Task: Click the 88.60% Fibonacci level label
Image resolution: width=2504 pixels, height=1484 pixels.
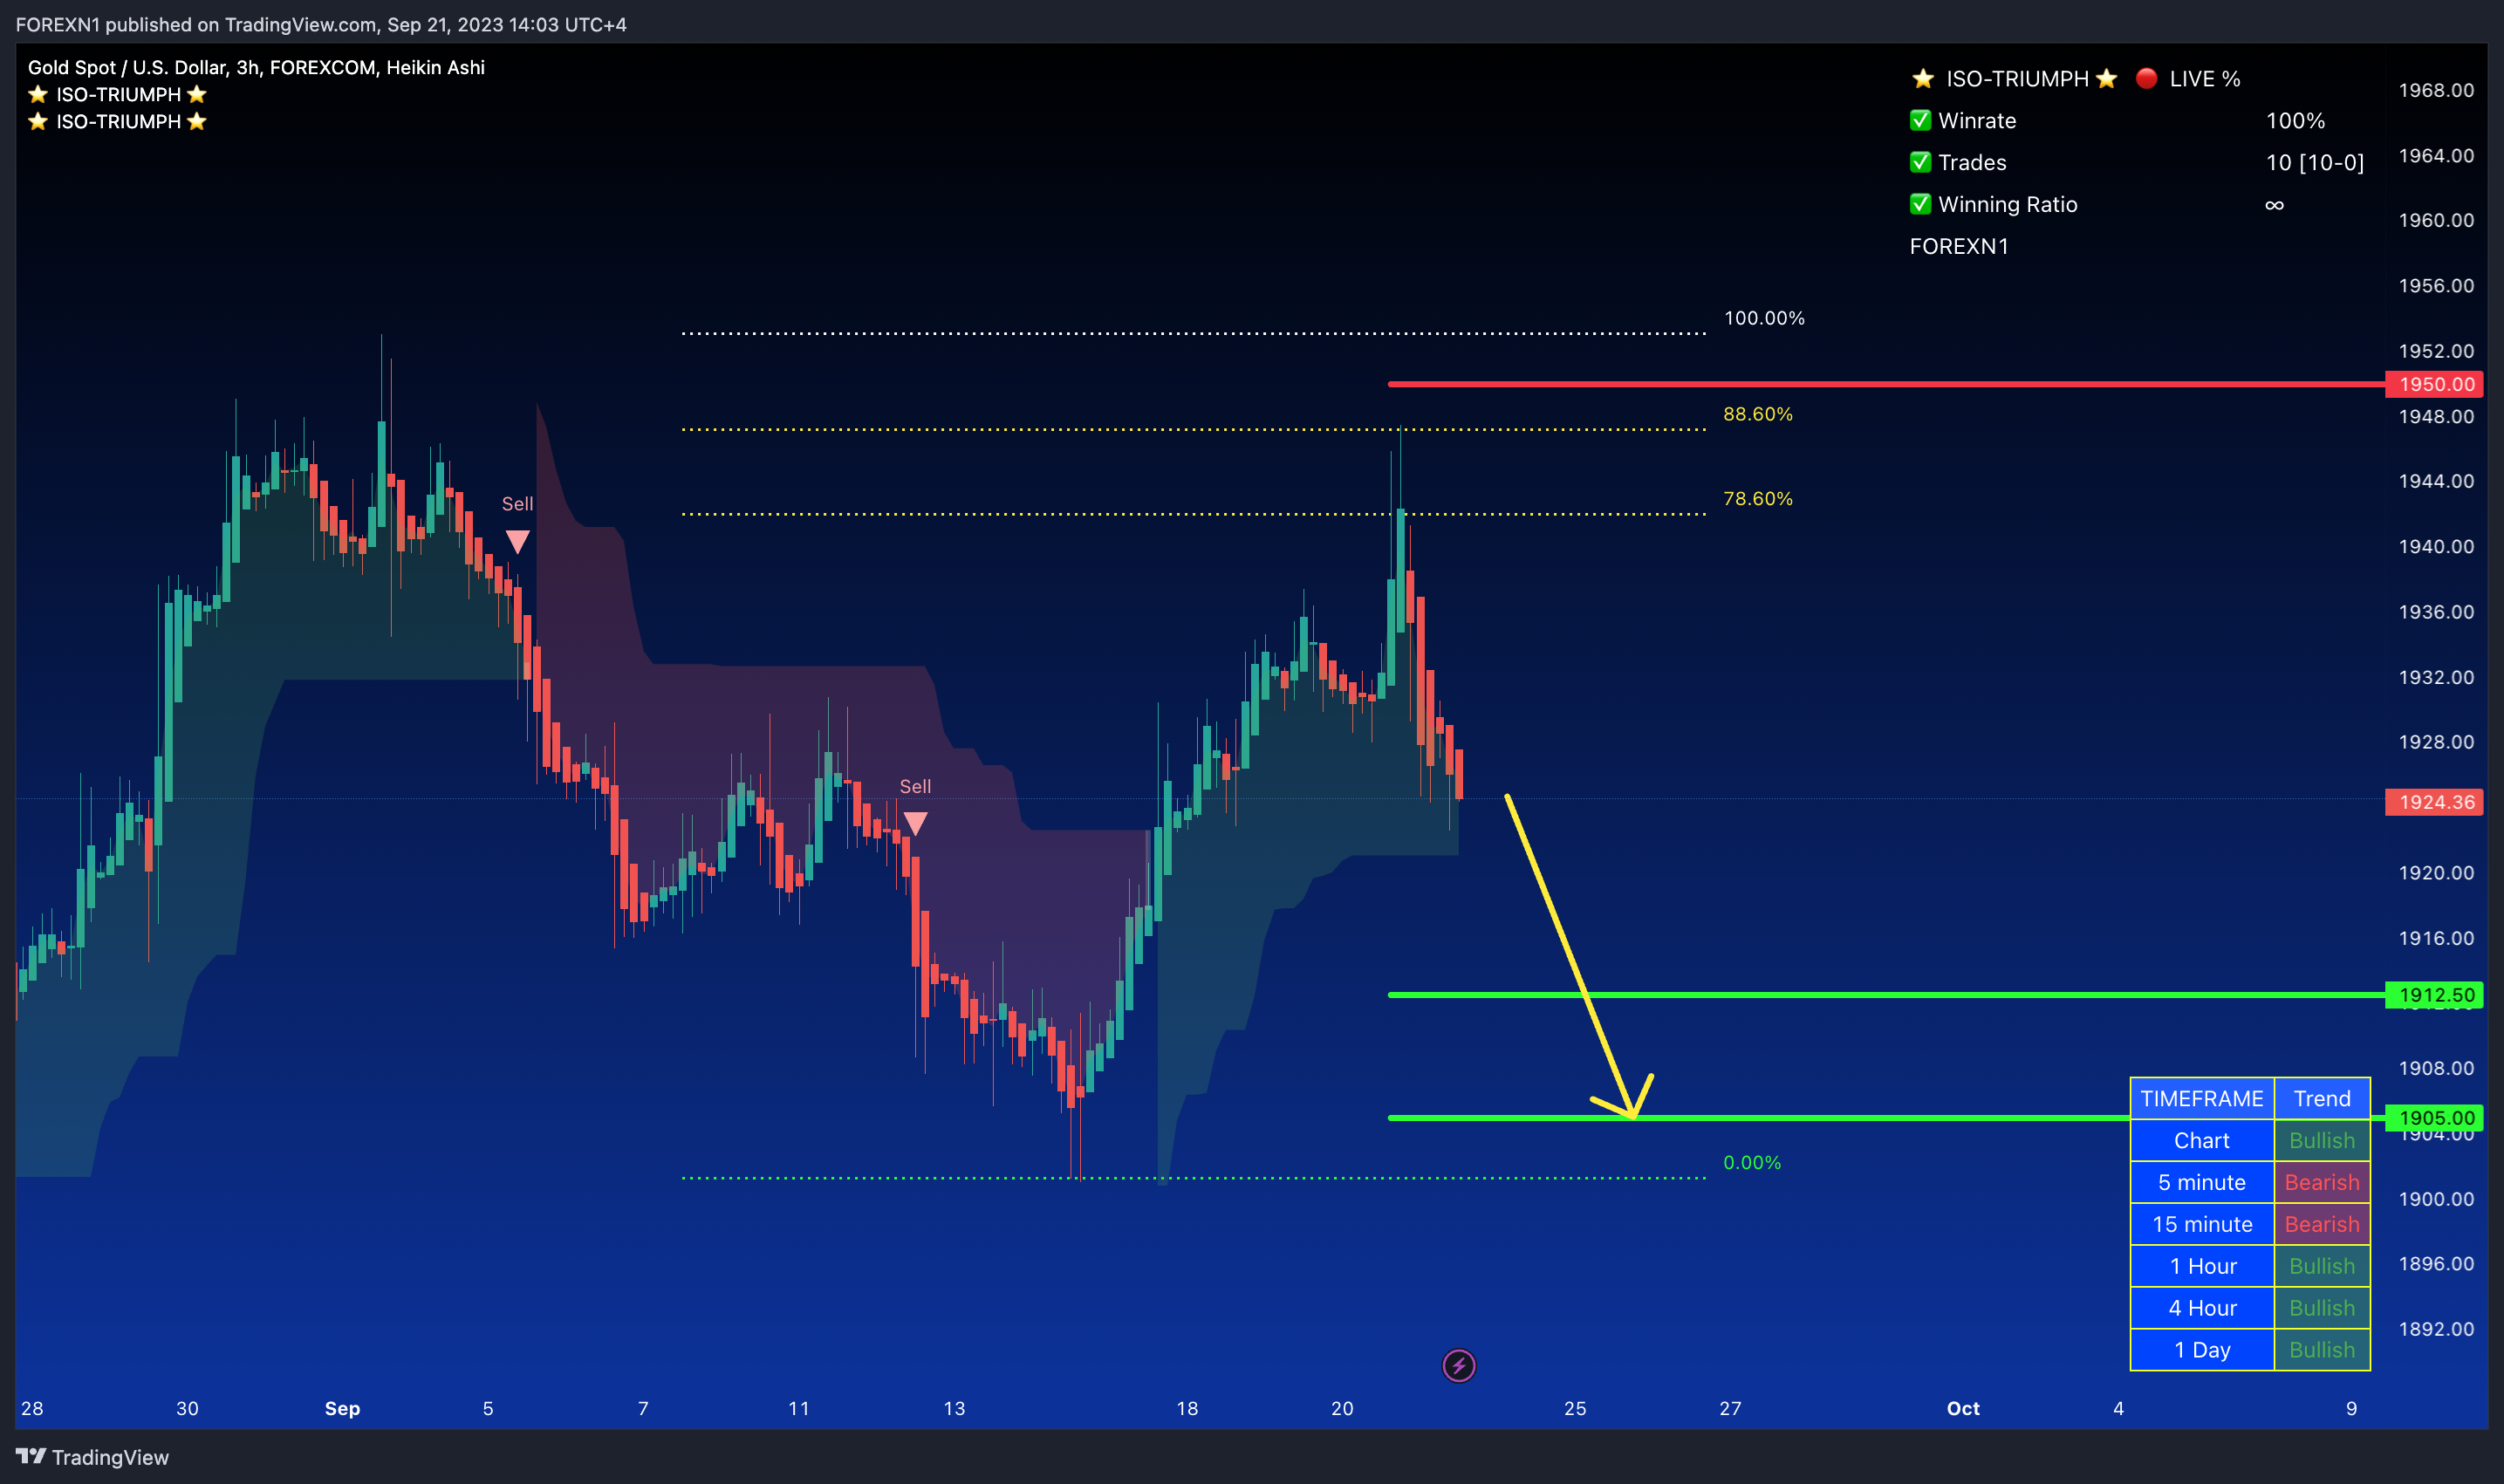Action: point(1758,414)
